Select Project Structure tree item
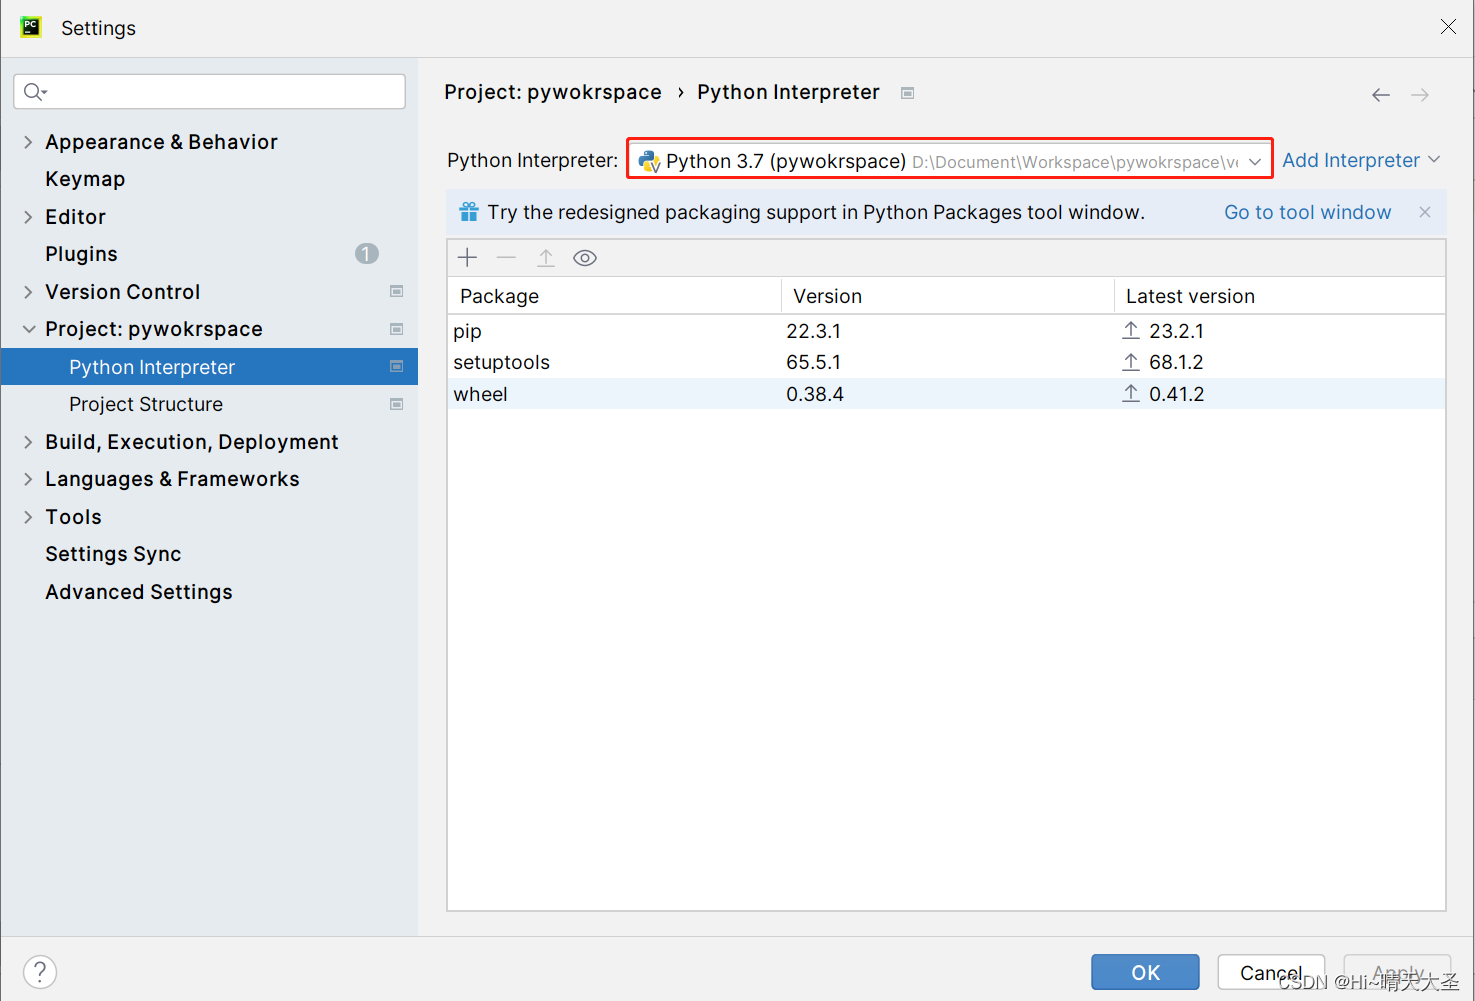The width and height of the screenshot is (1475, 1001). click(146, 404)
